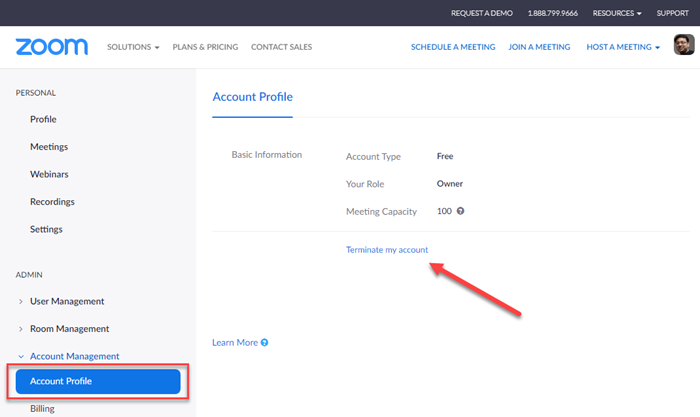This screenshot has height=417, width=700.
Task: Click Join a Meeting link
Action: (x=539, y=47)
